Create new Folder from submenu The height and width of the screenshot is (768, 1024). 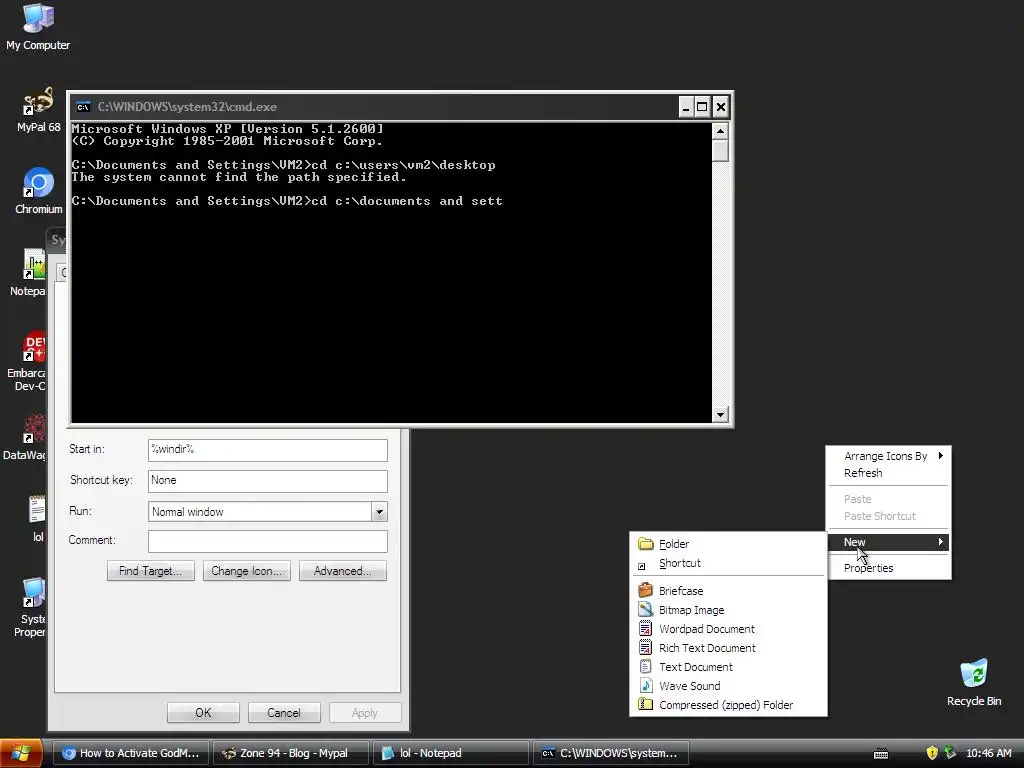point(728,544)
